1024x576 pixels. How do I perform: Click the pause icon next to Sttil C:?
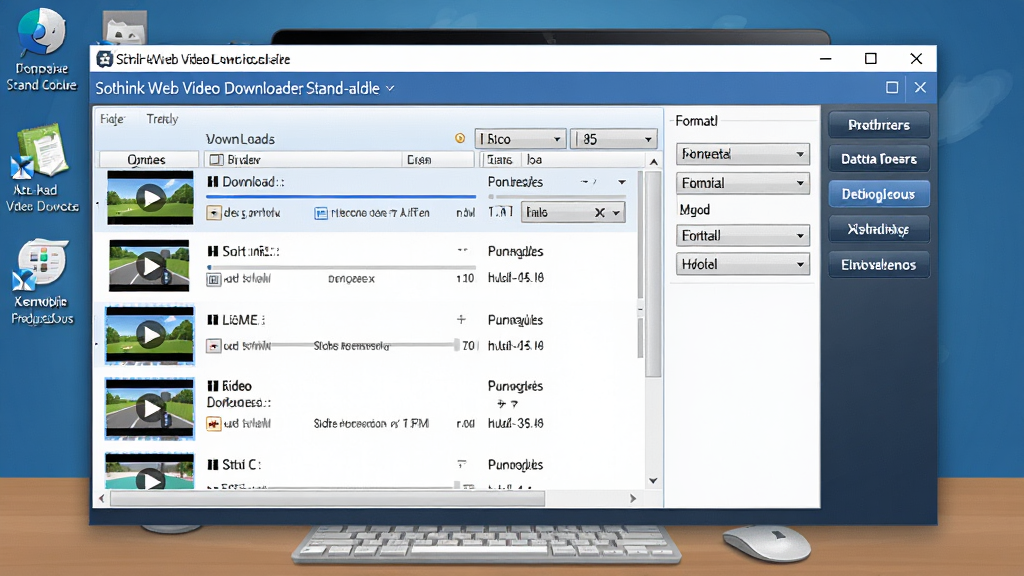click(212, 465)
